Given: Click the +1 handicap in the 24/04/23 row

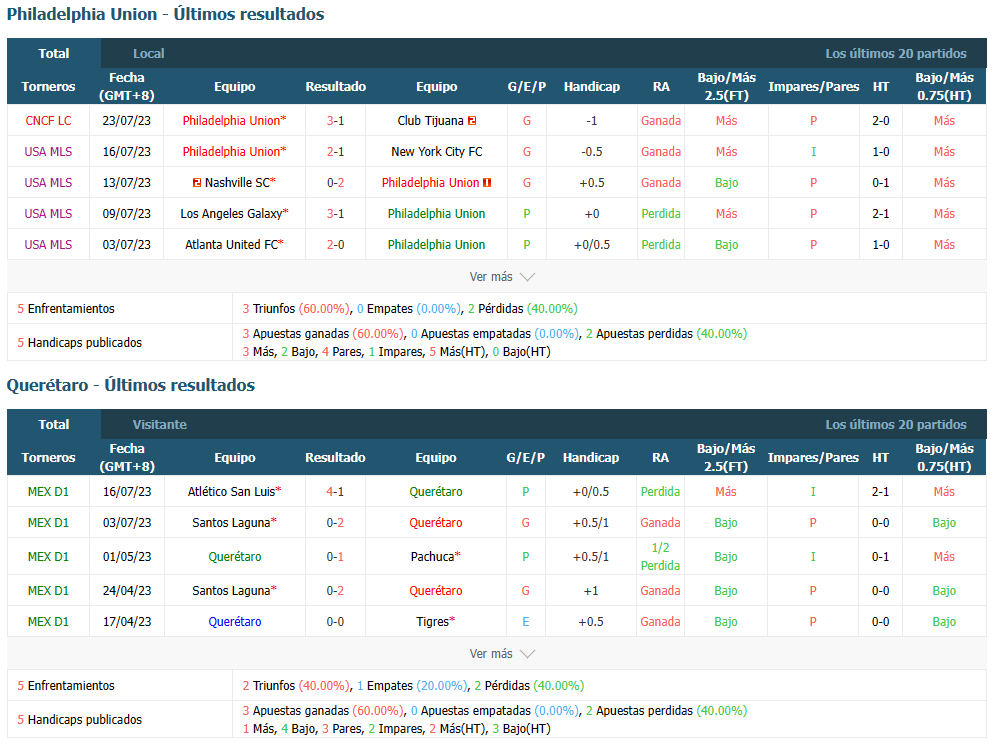Looking at the screenshot, I should coord(591,590).
